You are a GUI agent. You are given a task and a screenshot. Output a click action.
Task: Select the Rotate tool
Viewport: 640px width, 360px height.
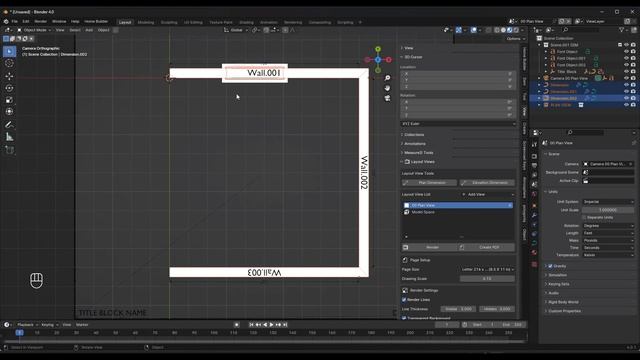coord(9,88)
